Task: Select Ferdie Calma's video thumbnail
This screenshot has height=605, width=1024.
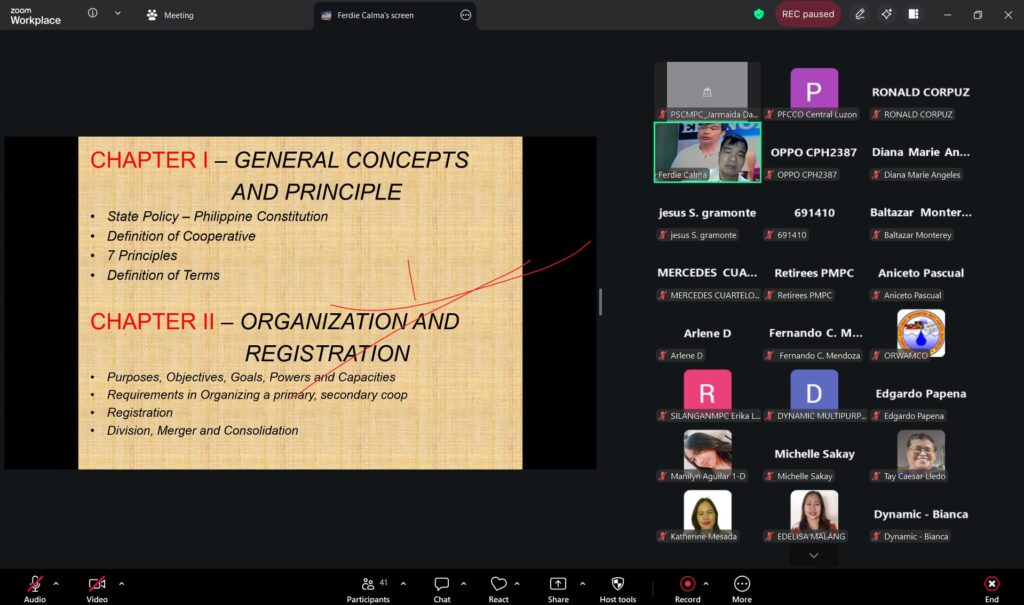Action: click(707, 152)
